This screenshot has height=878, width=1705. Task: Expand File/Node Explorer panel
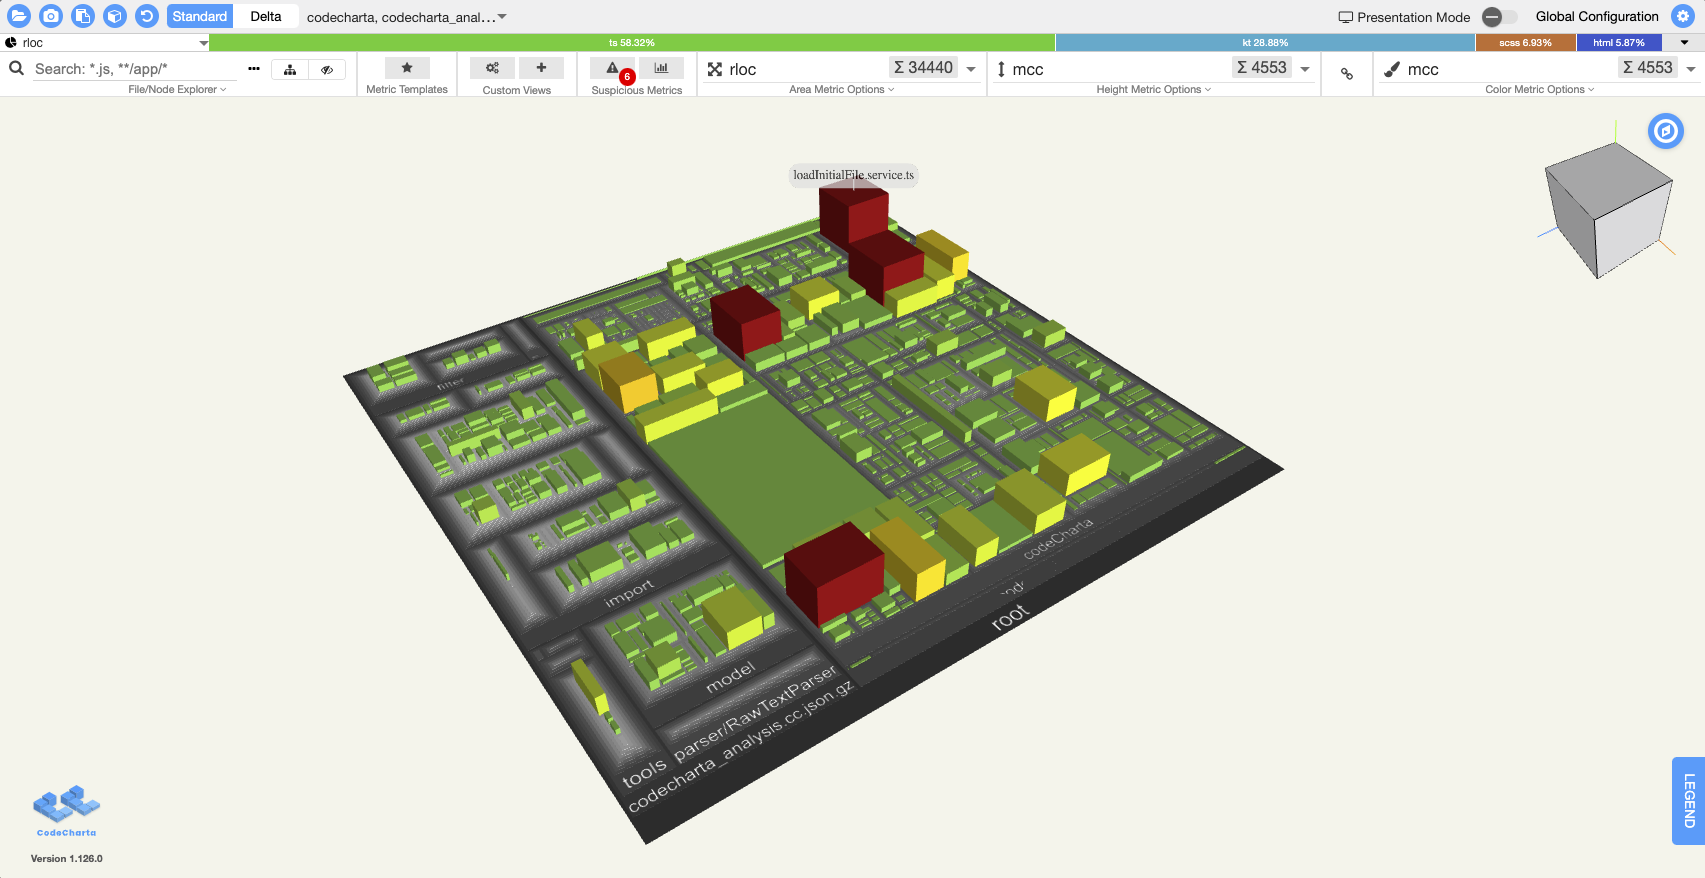point(178,90)
